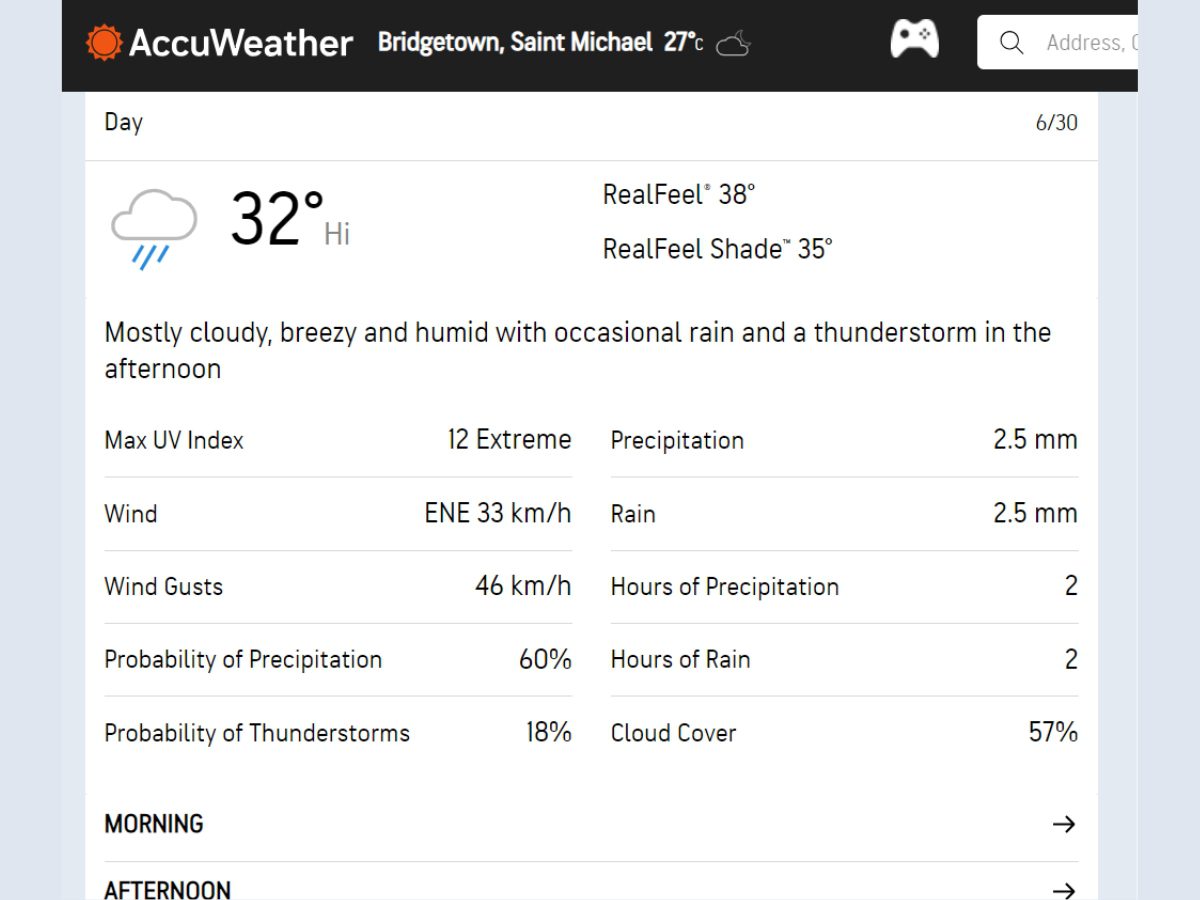The image size is (1200, 900).
Task: Click the Cloud Cover 57% value
Action: tap(1052, 732)
